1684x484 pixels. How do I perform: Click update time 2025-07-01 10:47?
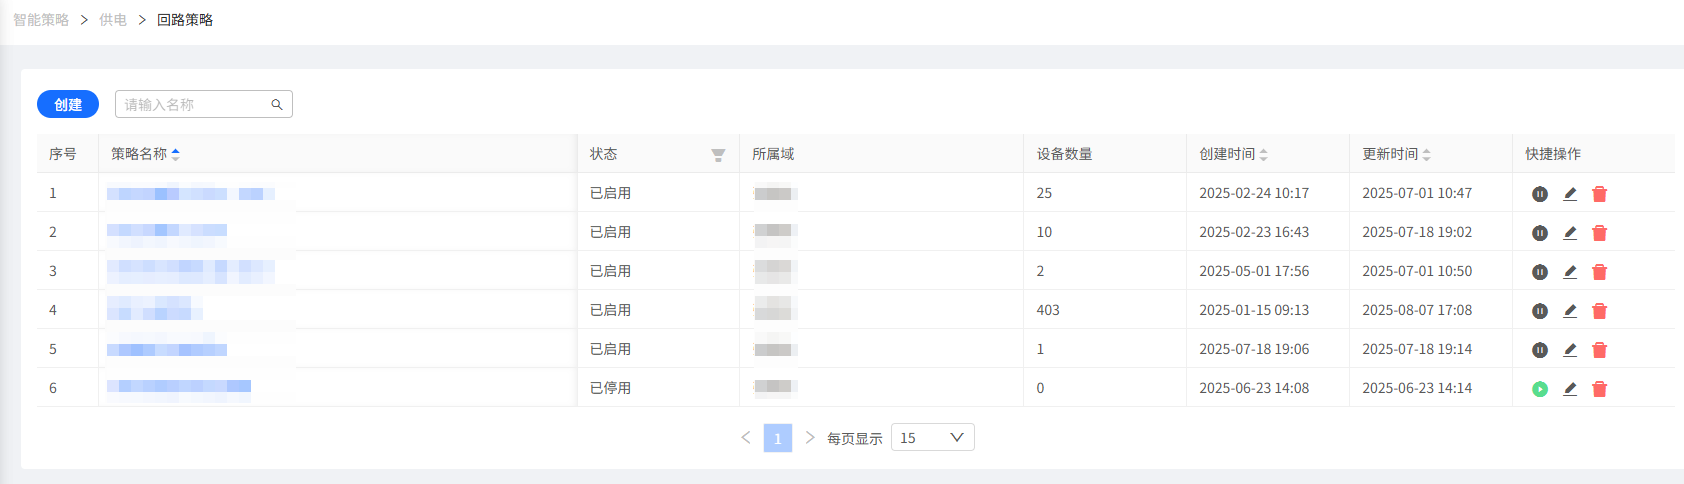tap(1417, 193)
